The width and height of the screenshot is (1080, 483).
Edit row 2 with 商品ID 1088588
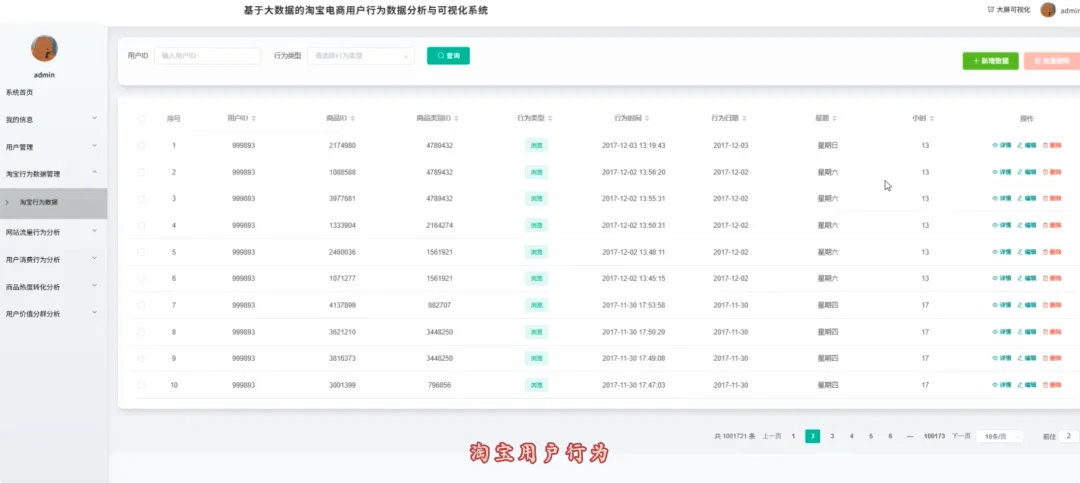point(1026,172)
